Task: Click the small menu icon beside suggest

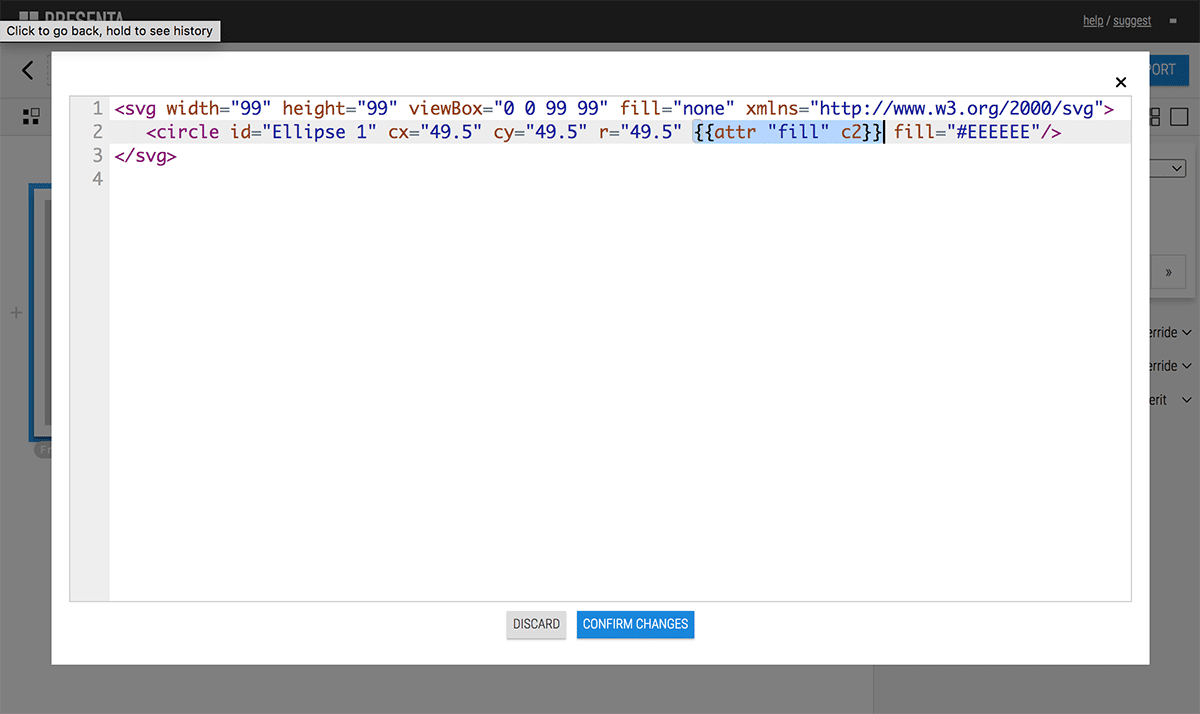Action: coord(1172,21)
